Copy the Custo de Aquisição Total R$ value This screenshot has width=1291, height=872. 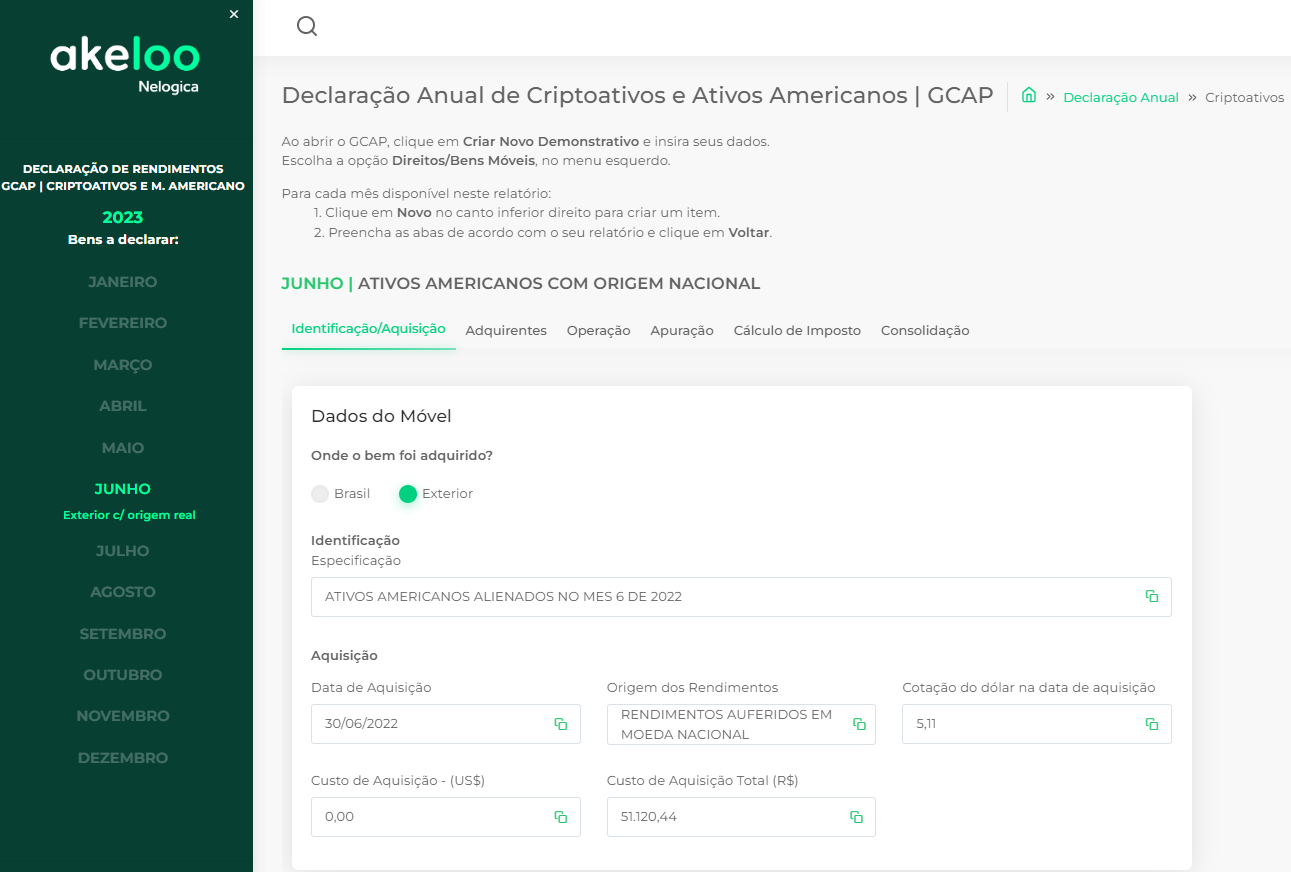click(856, 817)
